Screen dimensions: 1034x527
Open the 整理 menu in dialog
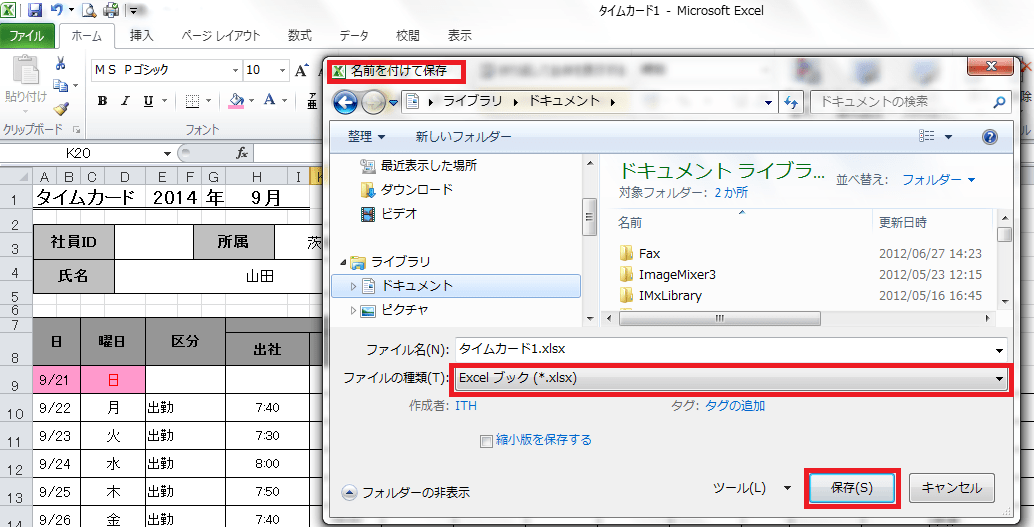pos(366,137)
